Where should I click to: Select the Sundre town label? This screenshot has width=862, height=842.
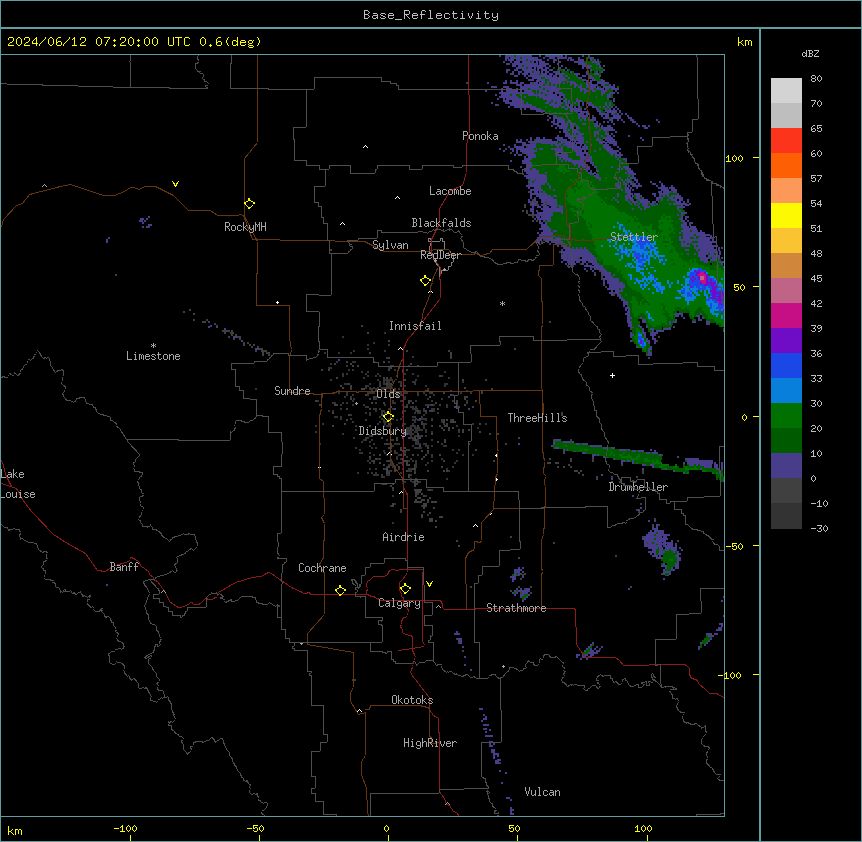(292, 391)
